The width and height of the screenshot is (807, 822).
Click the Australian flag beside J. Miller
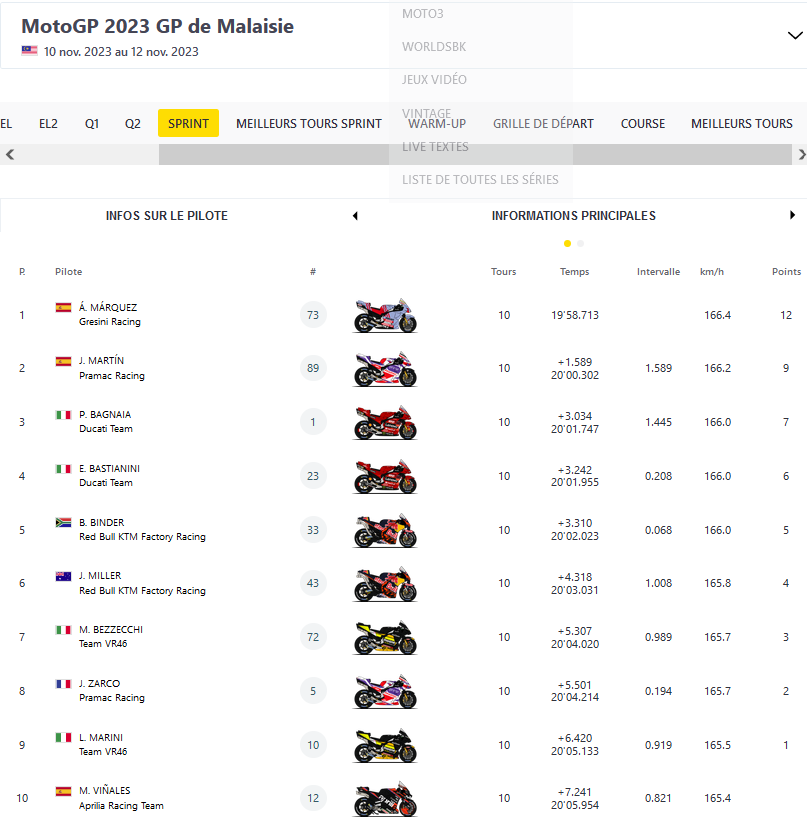click(63, 576)
